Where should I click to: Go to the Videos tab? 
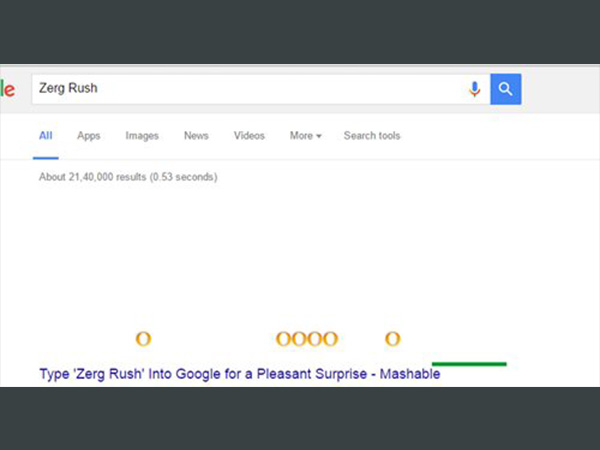[249, 135]
